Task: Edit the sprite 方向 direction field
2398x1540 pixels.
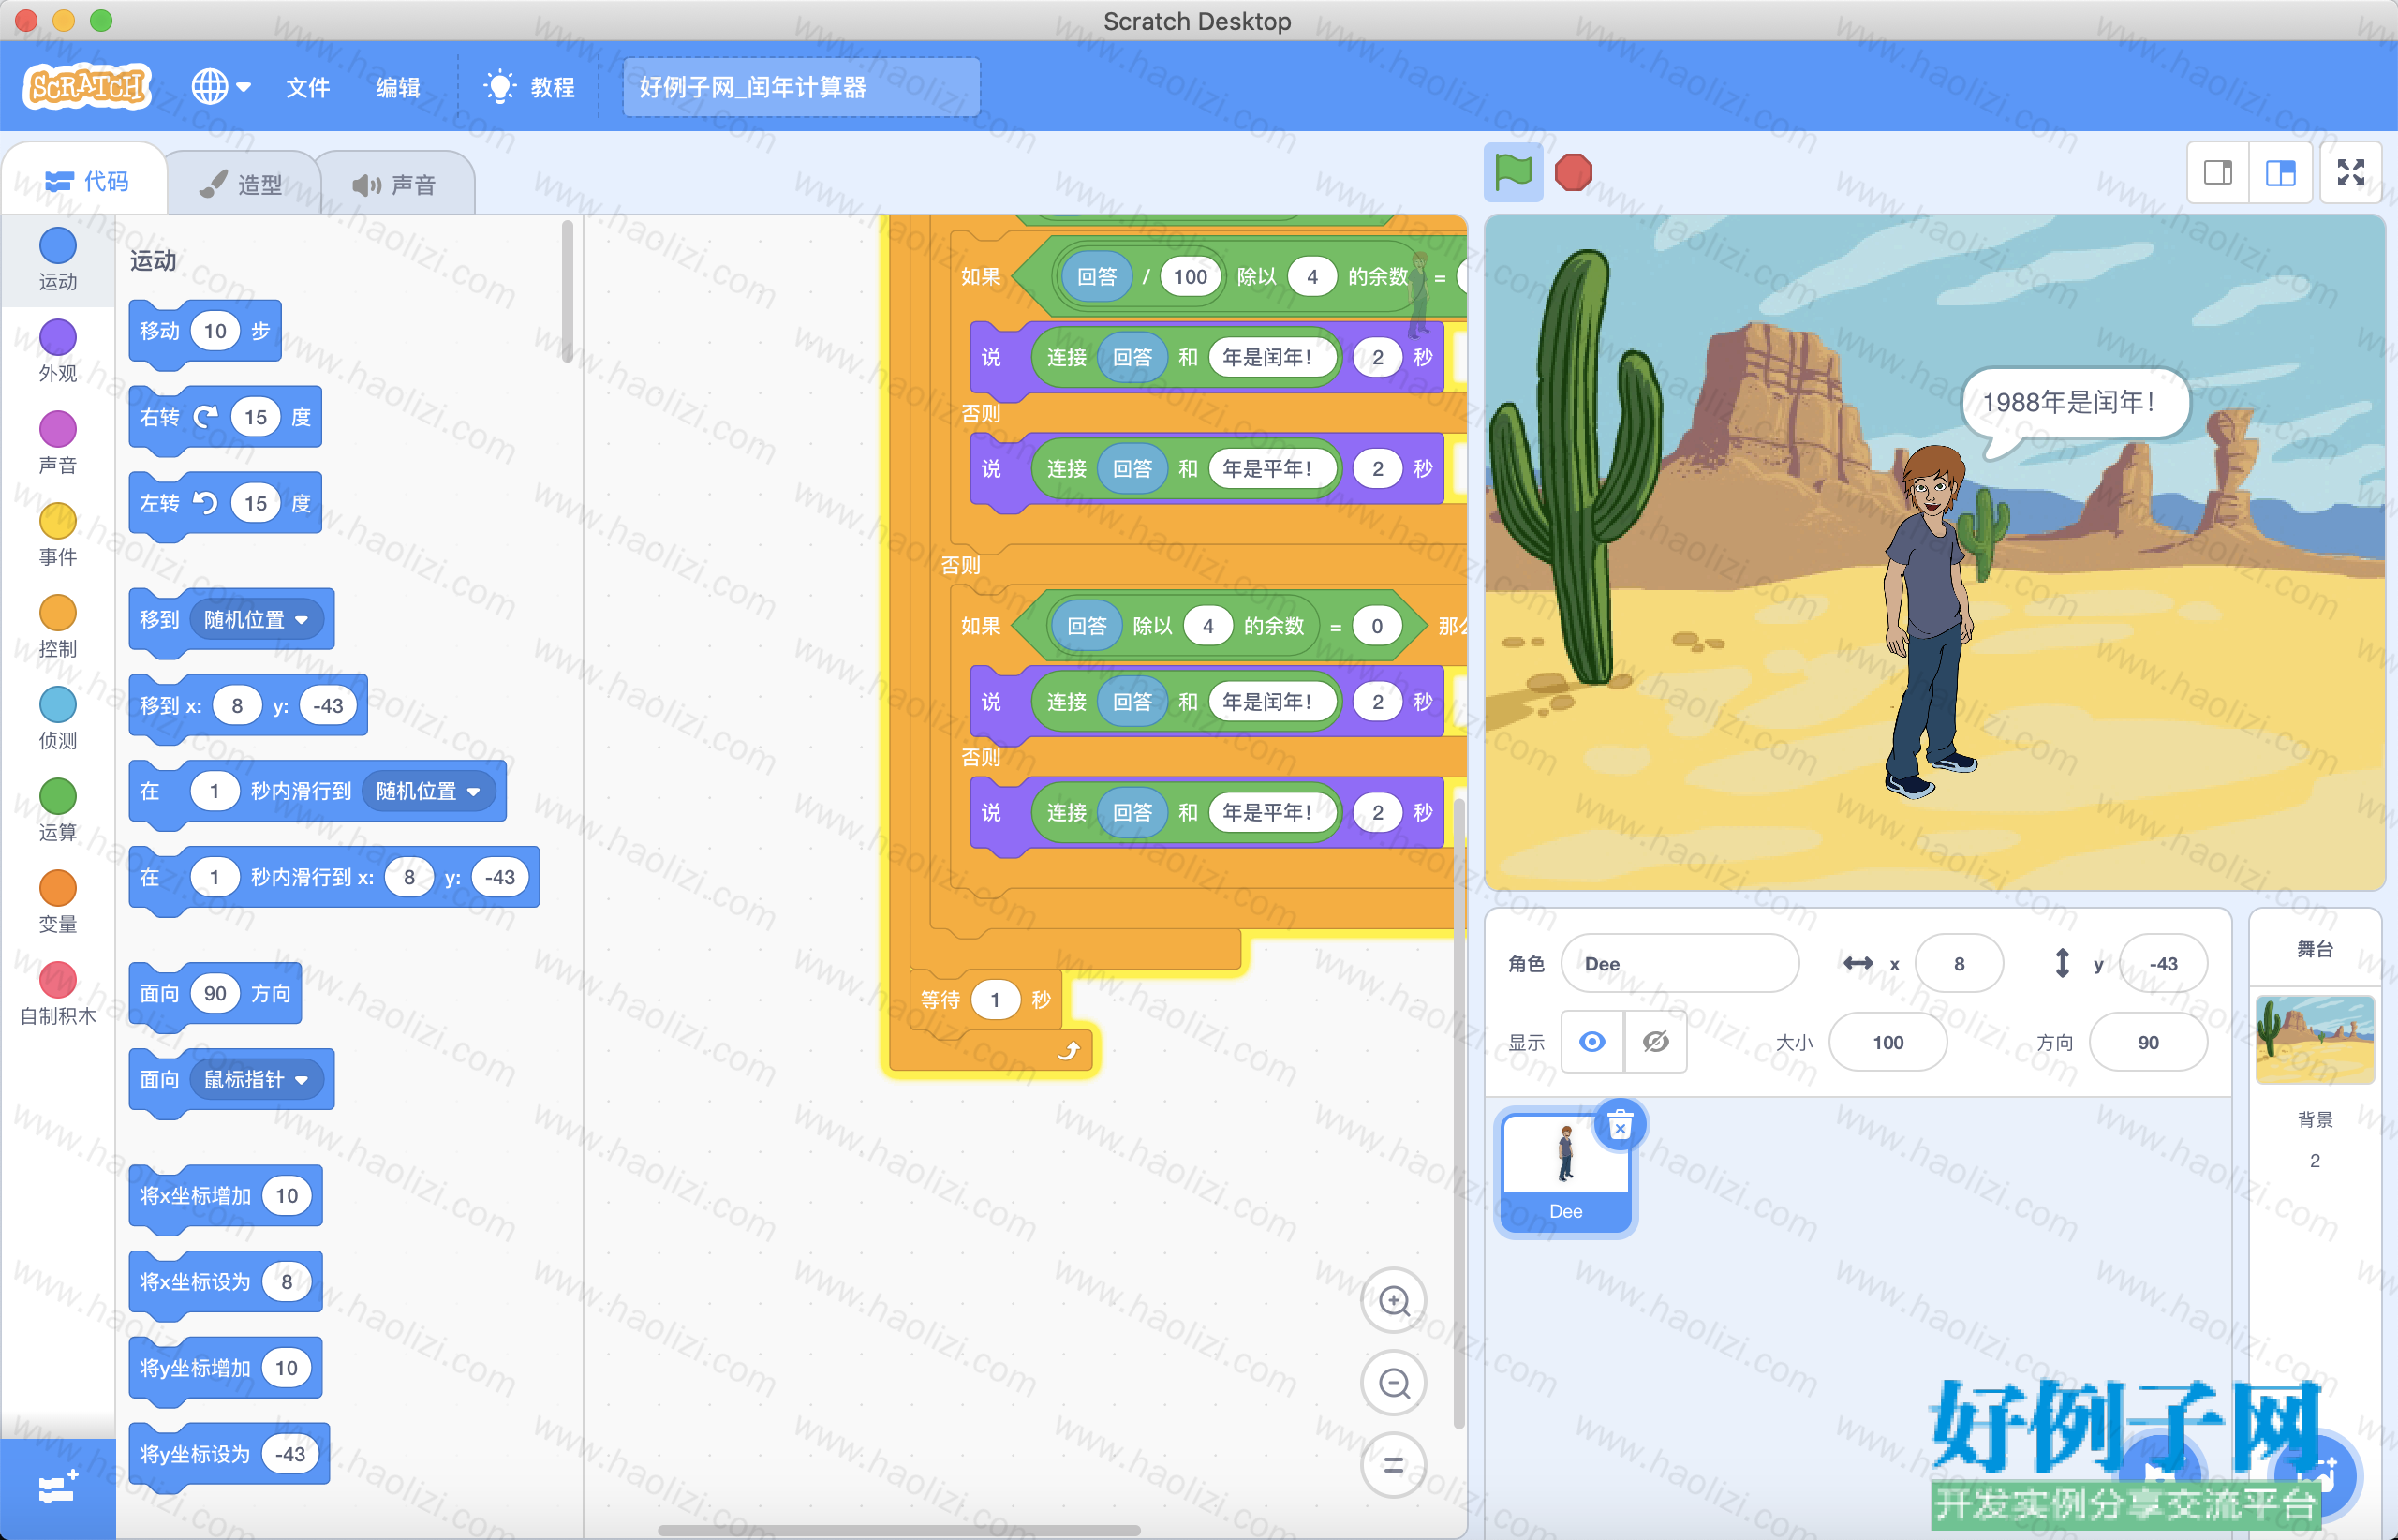Action: click(x=2147, y=1042)
